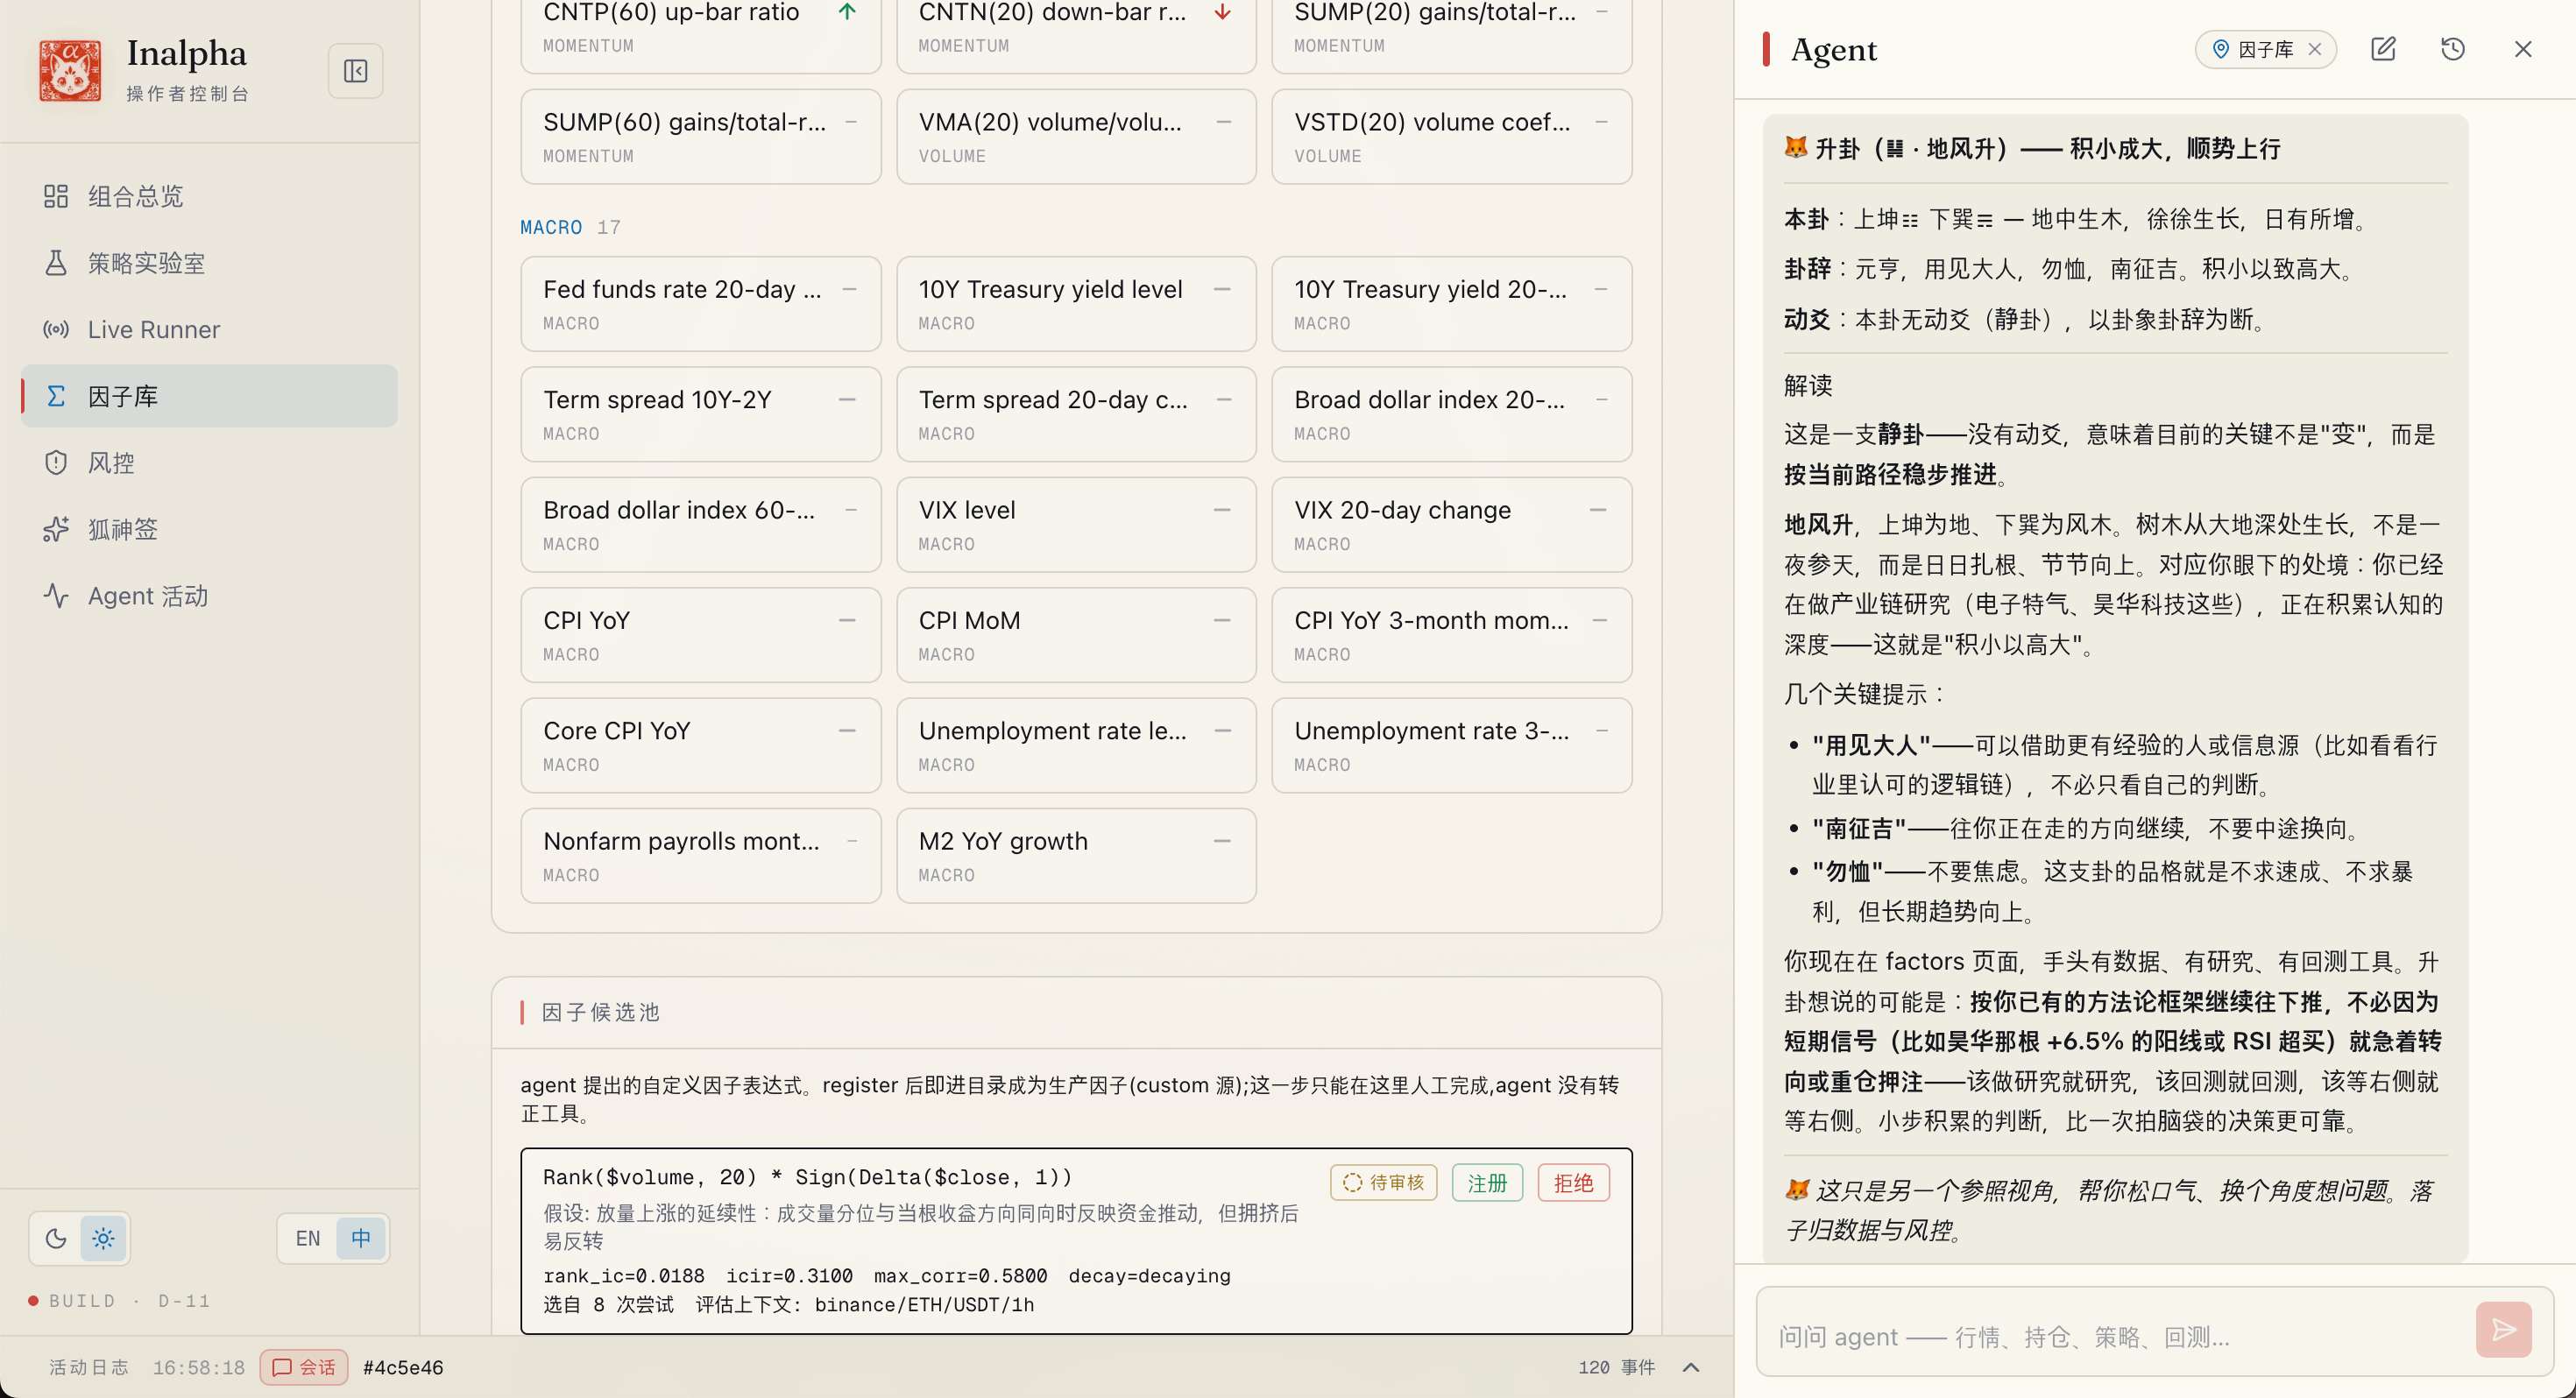Screen dimensions: 2576x1398
Task: Click down arrow on CNTN(20) down-bar card
Action: pos(1222,12)
